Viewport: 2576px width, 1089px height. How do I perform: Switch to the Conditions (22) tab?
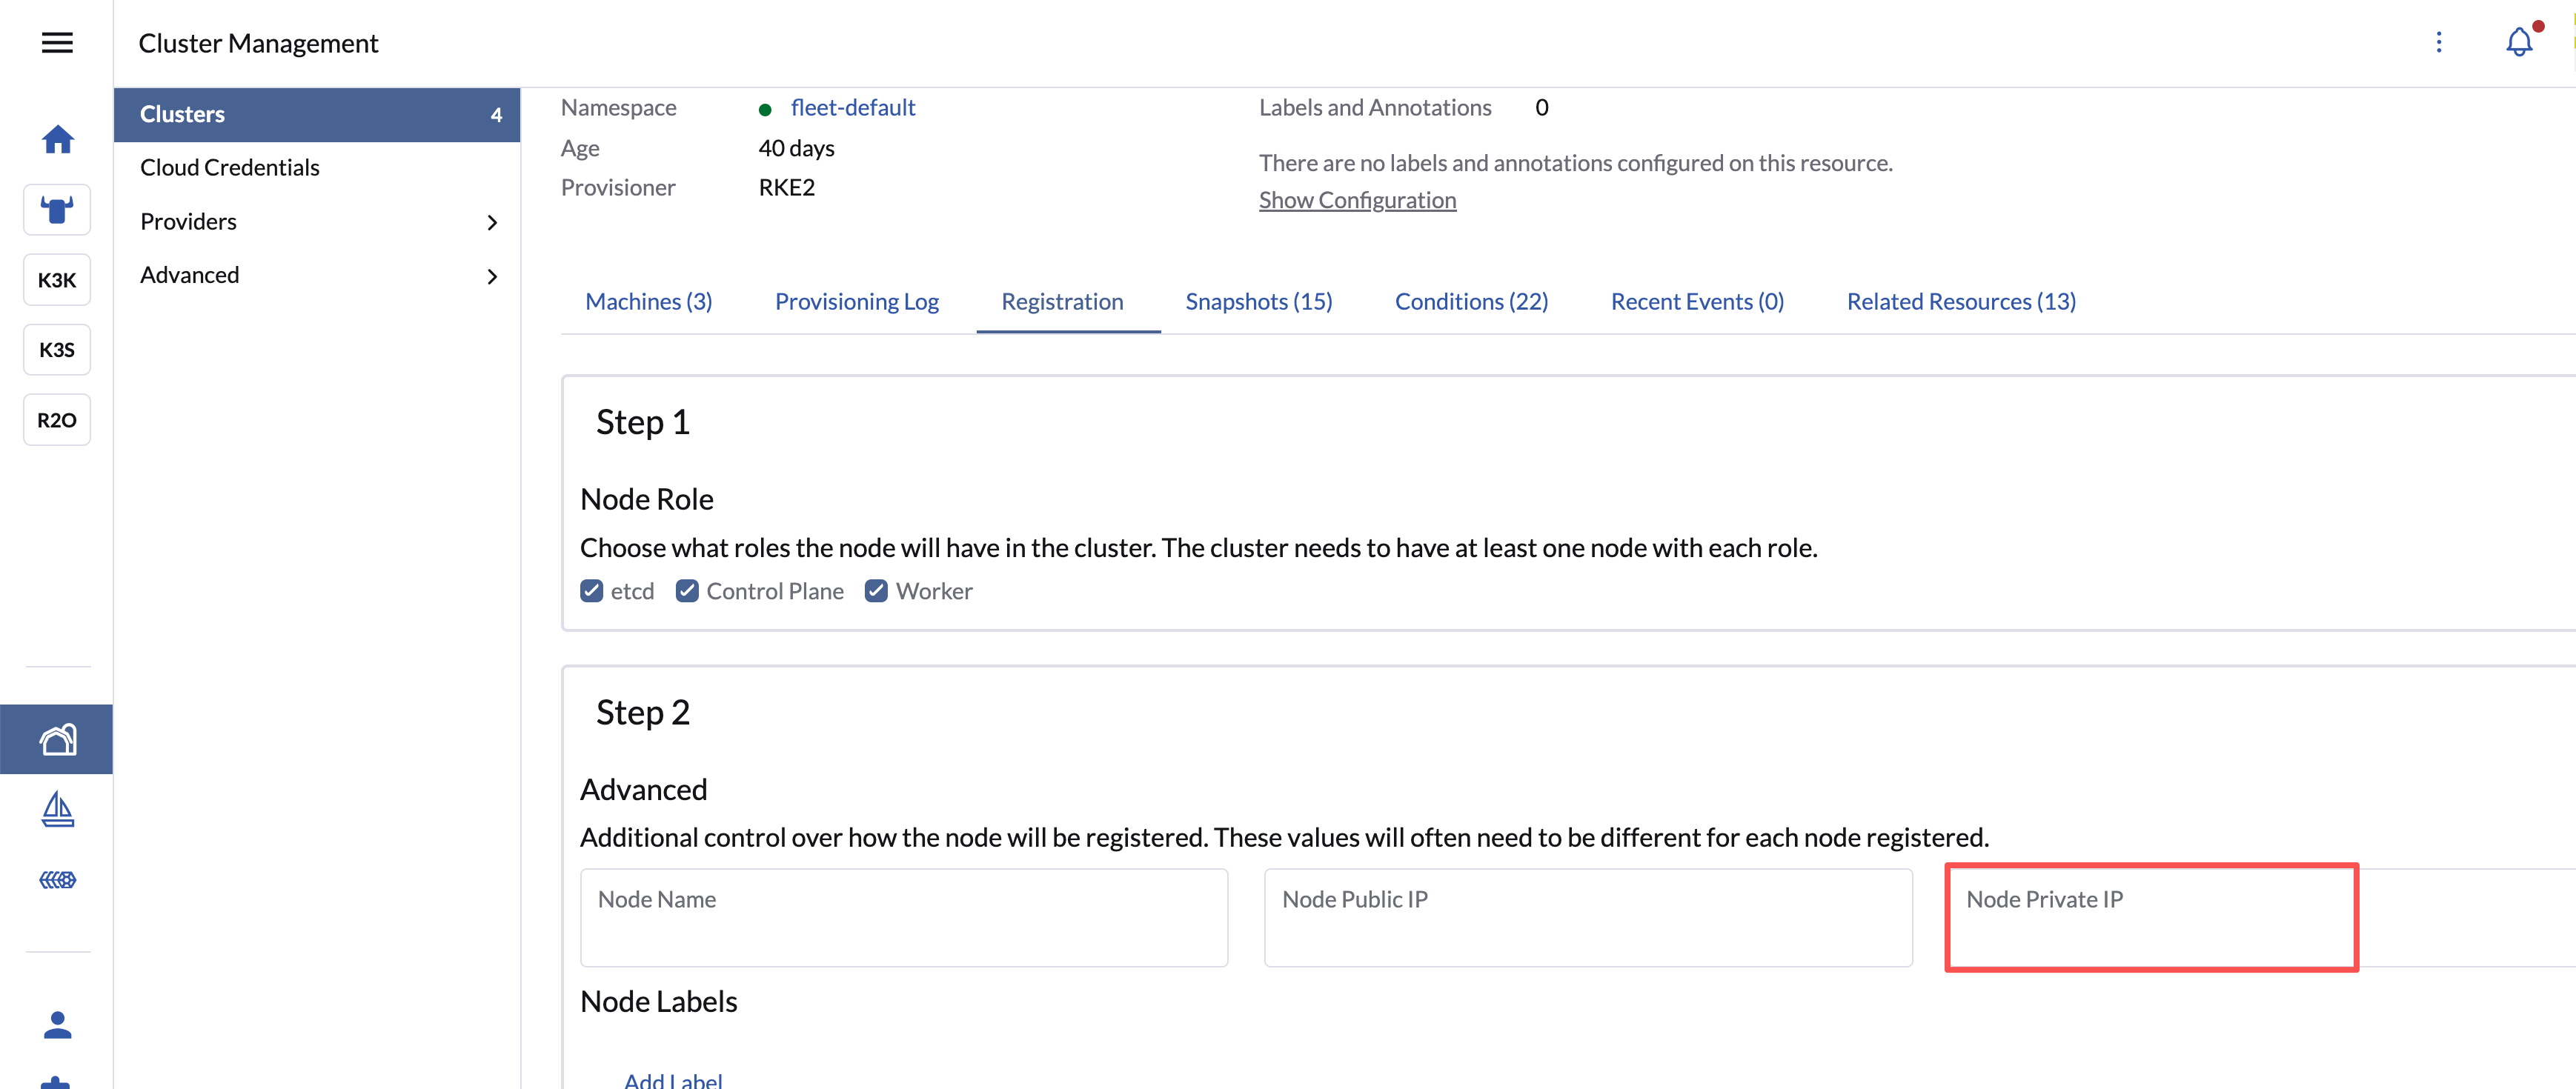pos(1470,301)
